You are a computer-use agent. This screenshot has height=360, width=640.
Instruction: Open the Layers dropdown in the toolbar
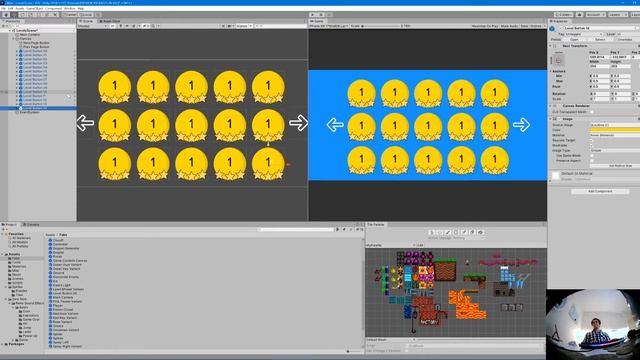pos(617,15)
